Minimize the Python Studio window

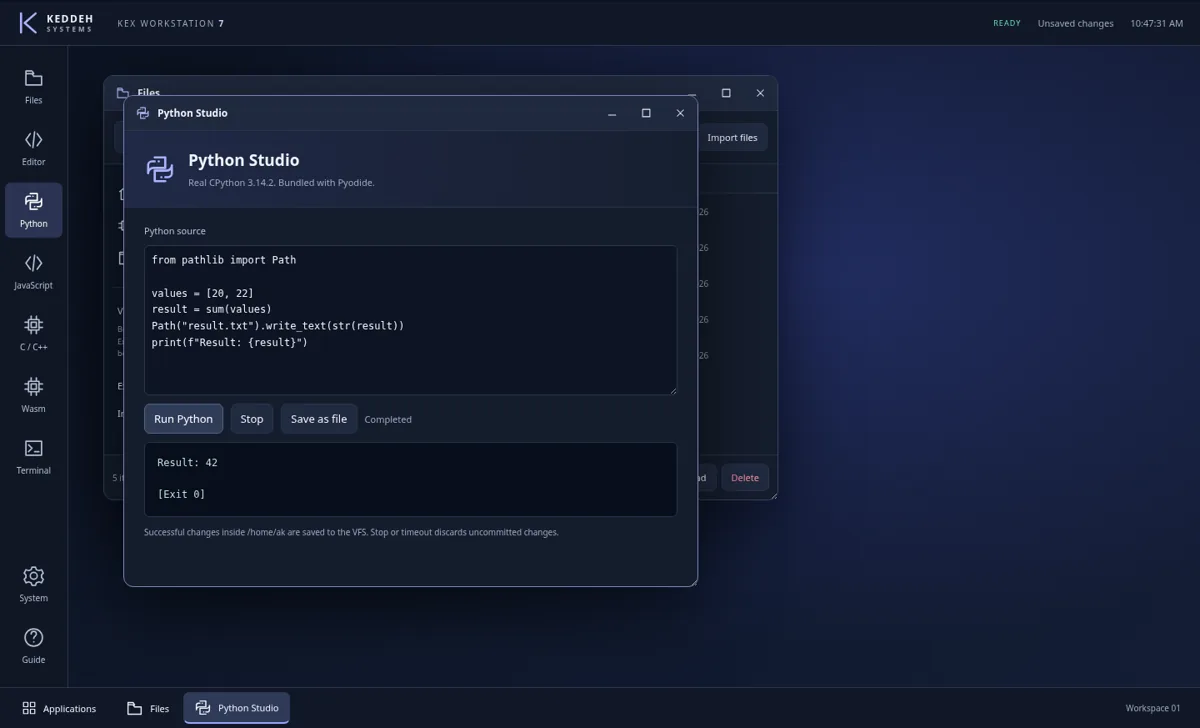[612, 113]
